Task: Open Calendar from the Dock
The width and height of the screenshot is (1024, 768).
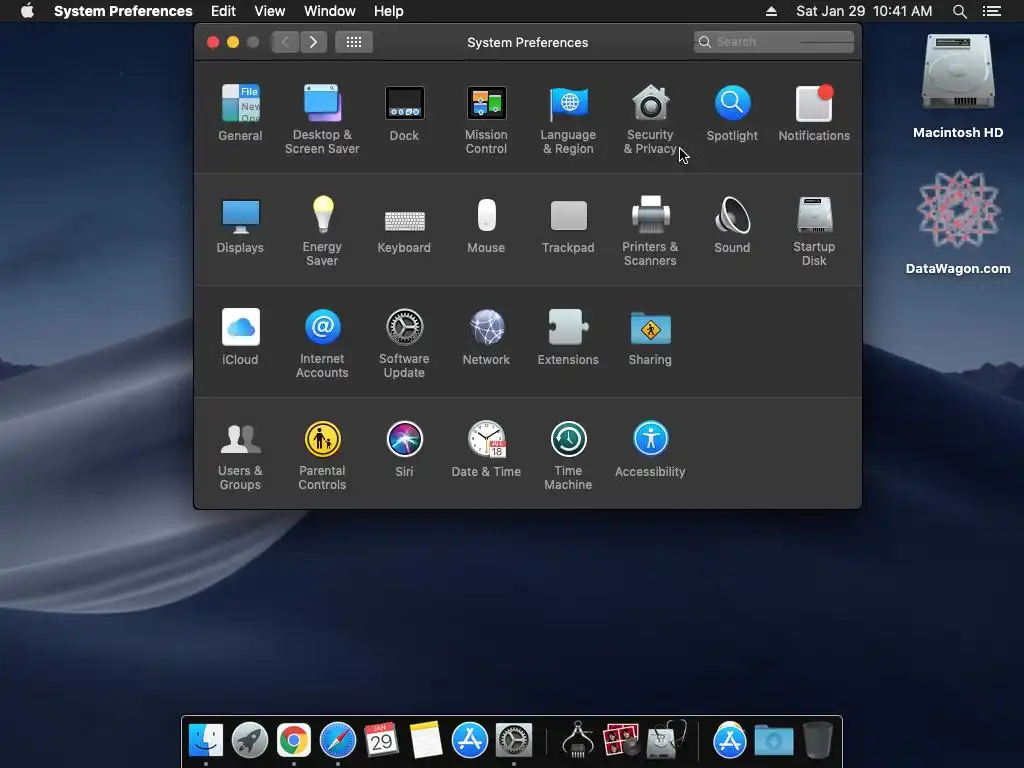Action: pos(381,740)
